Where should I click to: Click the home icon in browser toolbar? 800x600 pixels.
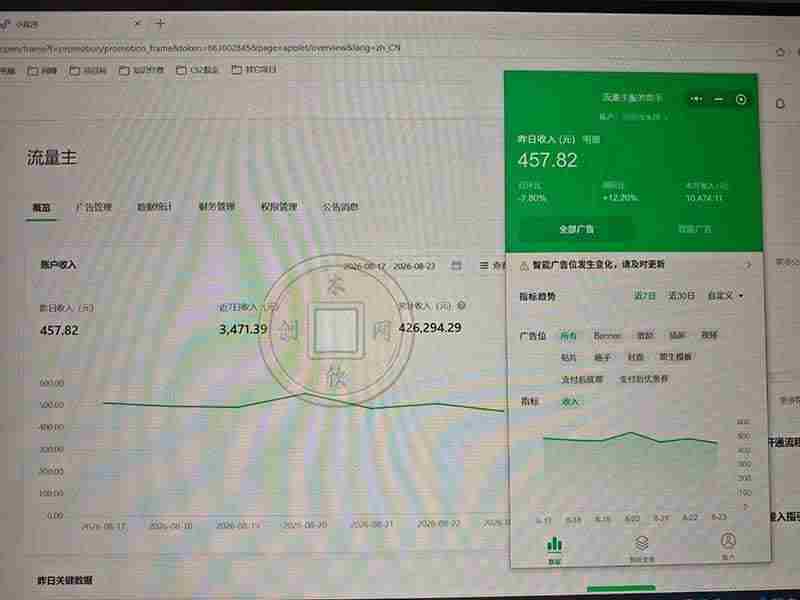[x=780, y=52]
